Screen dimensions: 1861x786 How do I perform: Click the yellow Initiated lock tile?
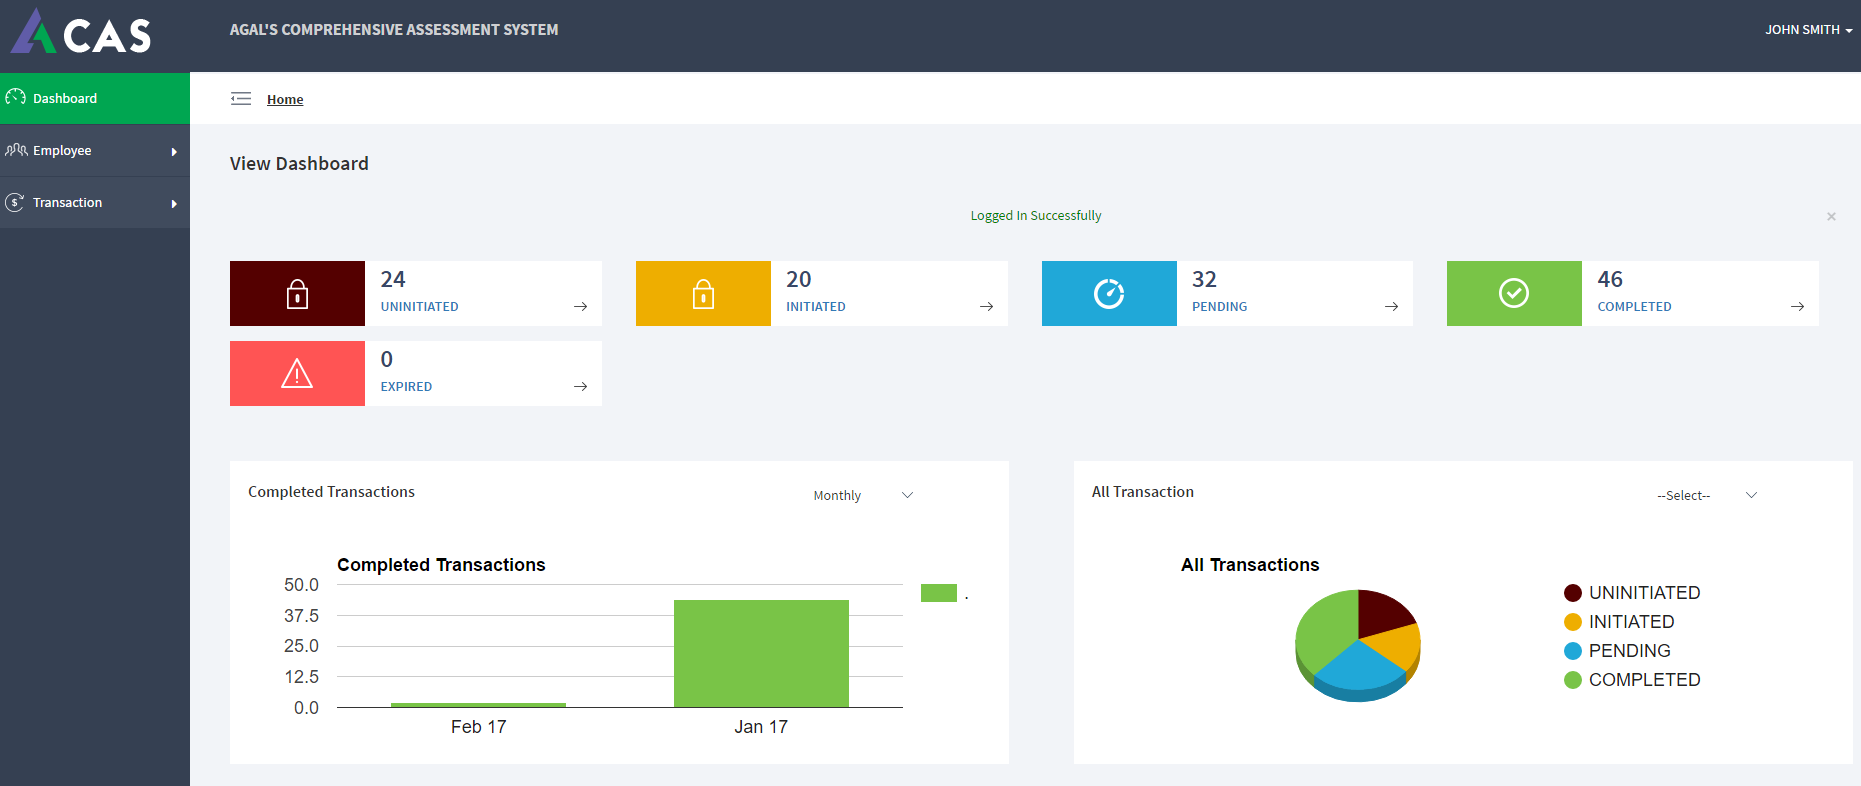click(703, 293)
